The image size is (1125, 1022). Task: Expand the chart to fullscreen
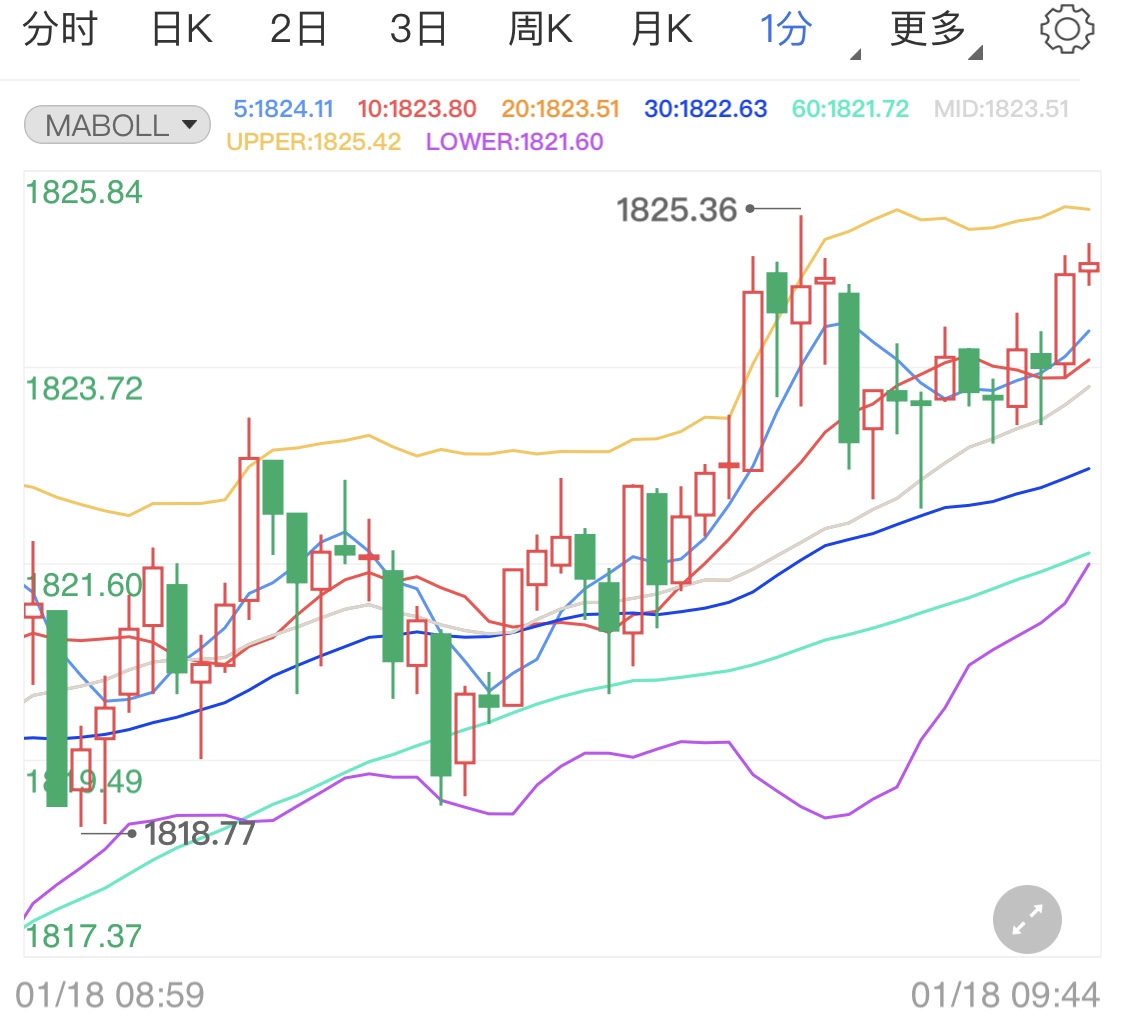[1027, 919]
